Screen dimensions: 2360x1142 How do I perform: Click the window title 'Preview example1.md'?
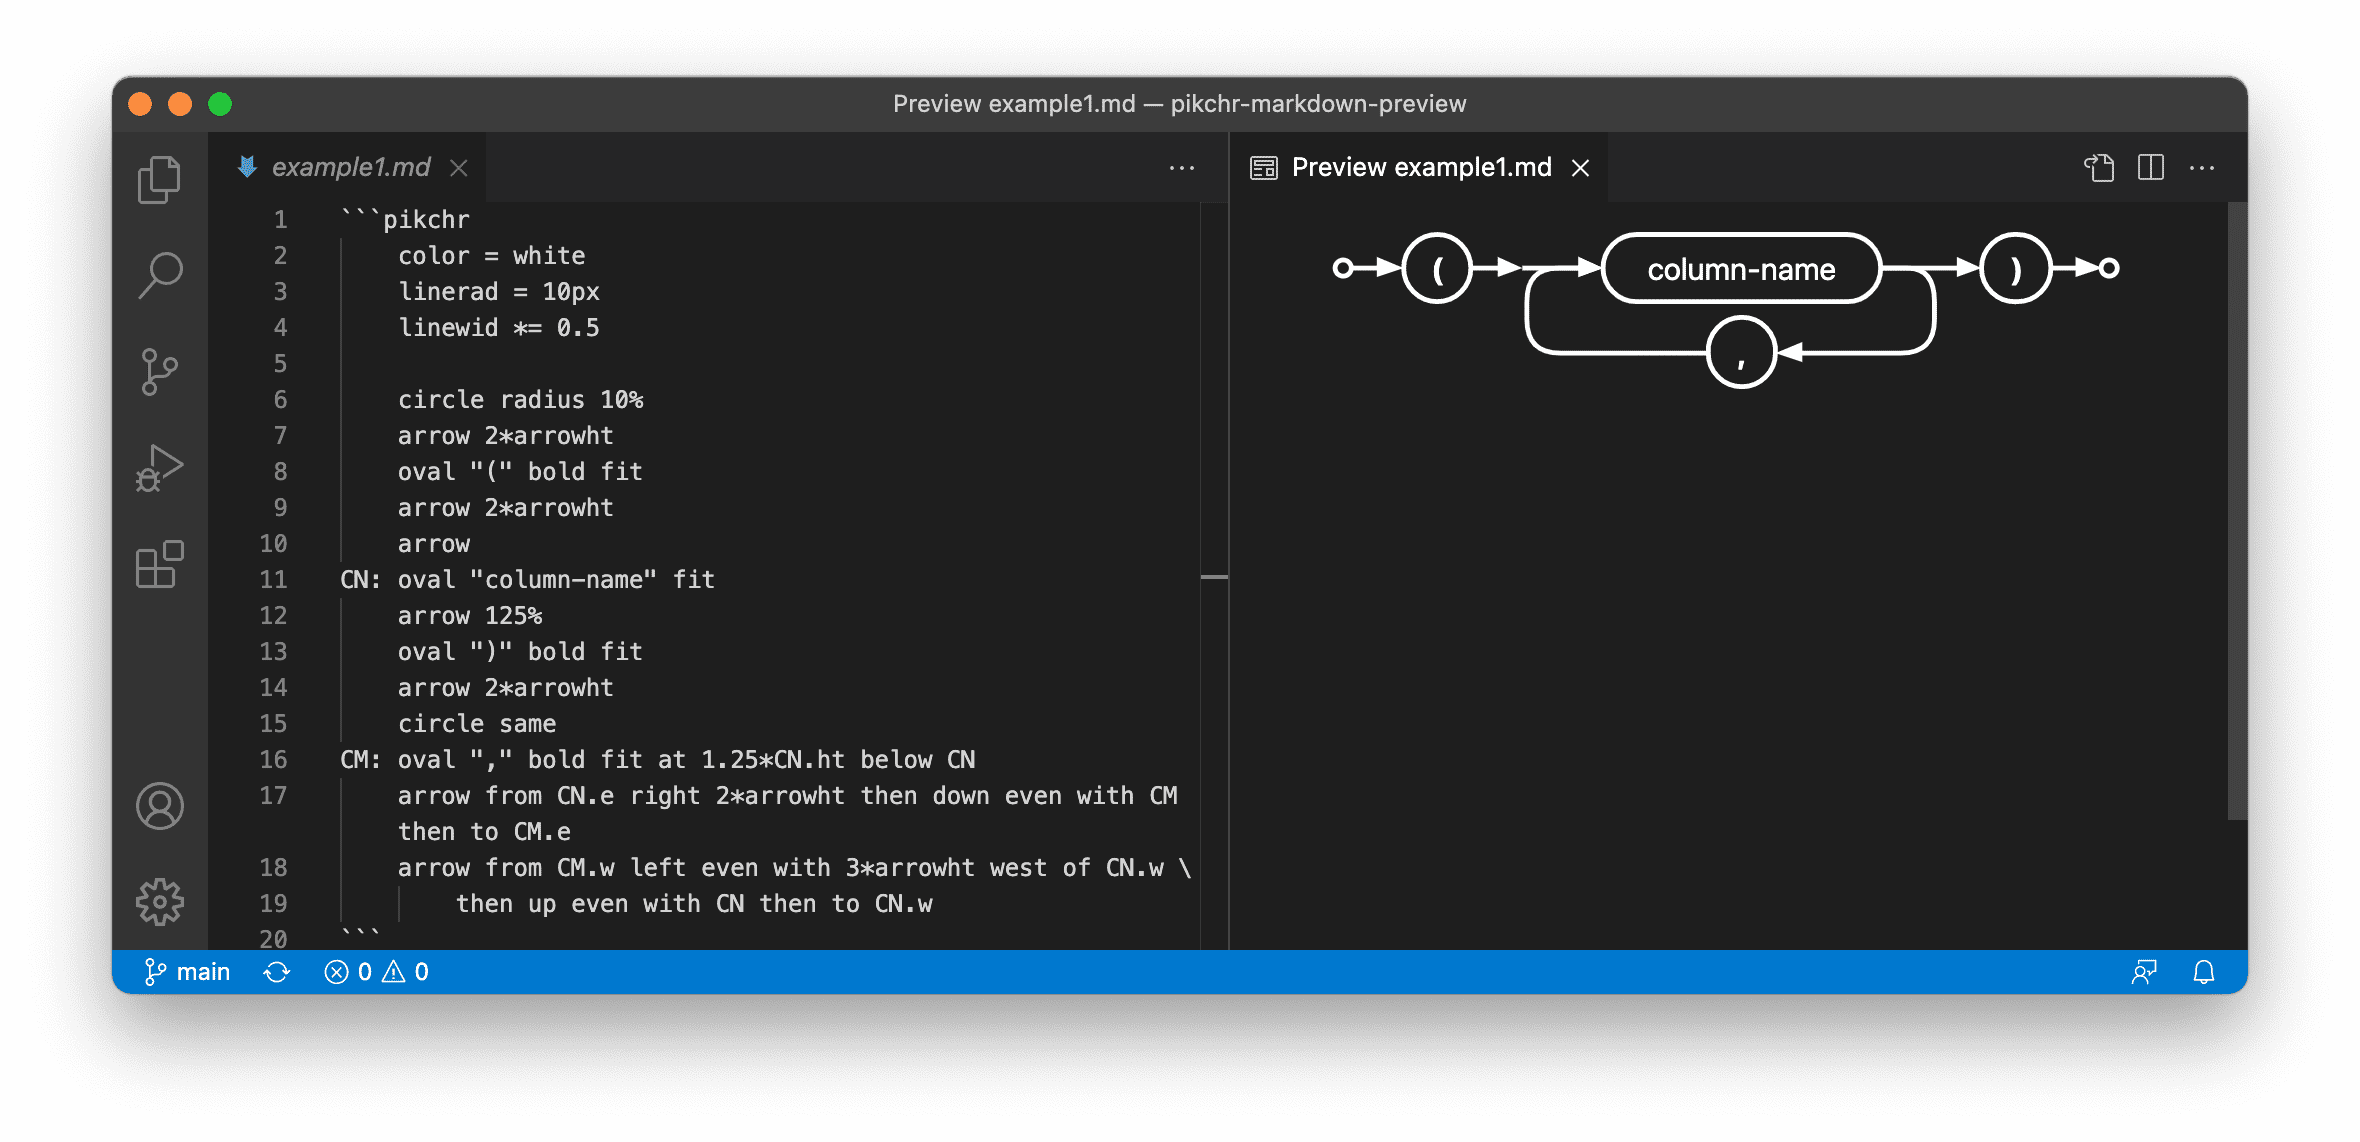coord(1014,104)
